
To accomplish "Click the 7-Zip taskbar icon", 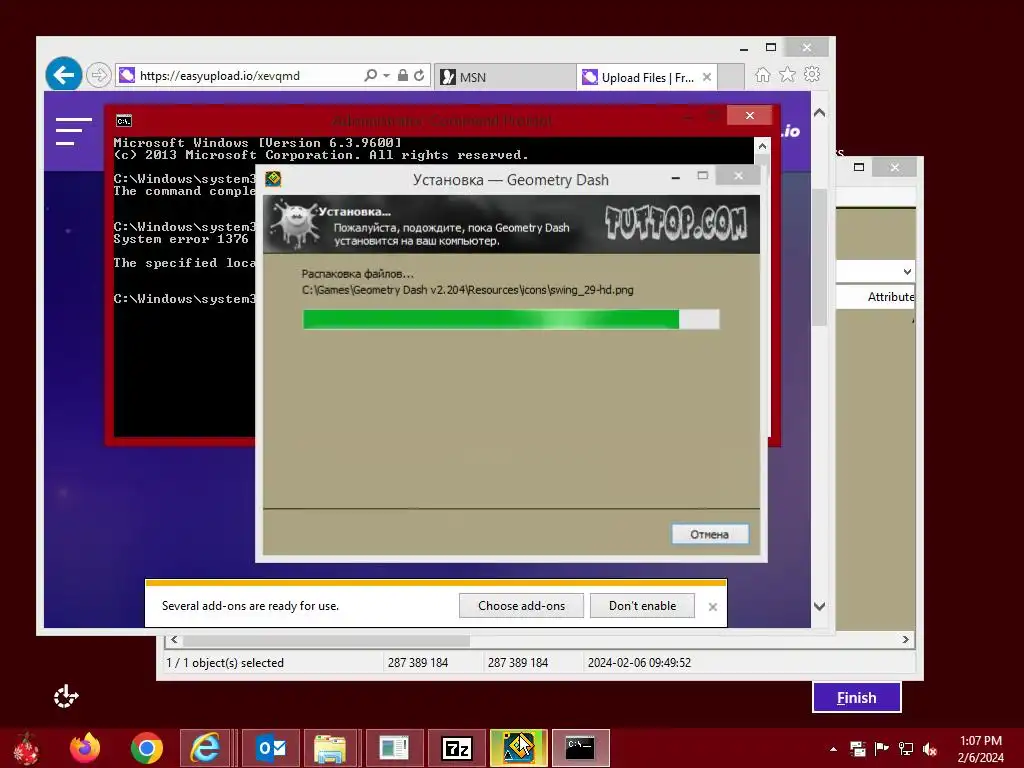I will point(457,748).
